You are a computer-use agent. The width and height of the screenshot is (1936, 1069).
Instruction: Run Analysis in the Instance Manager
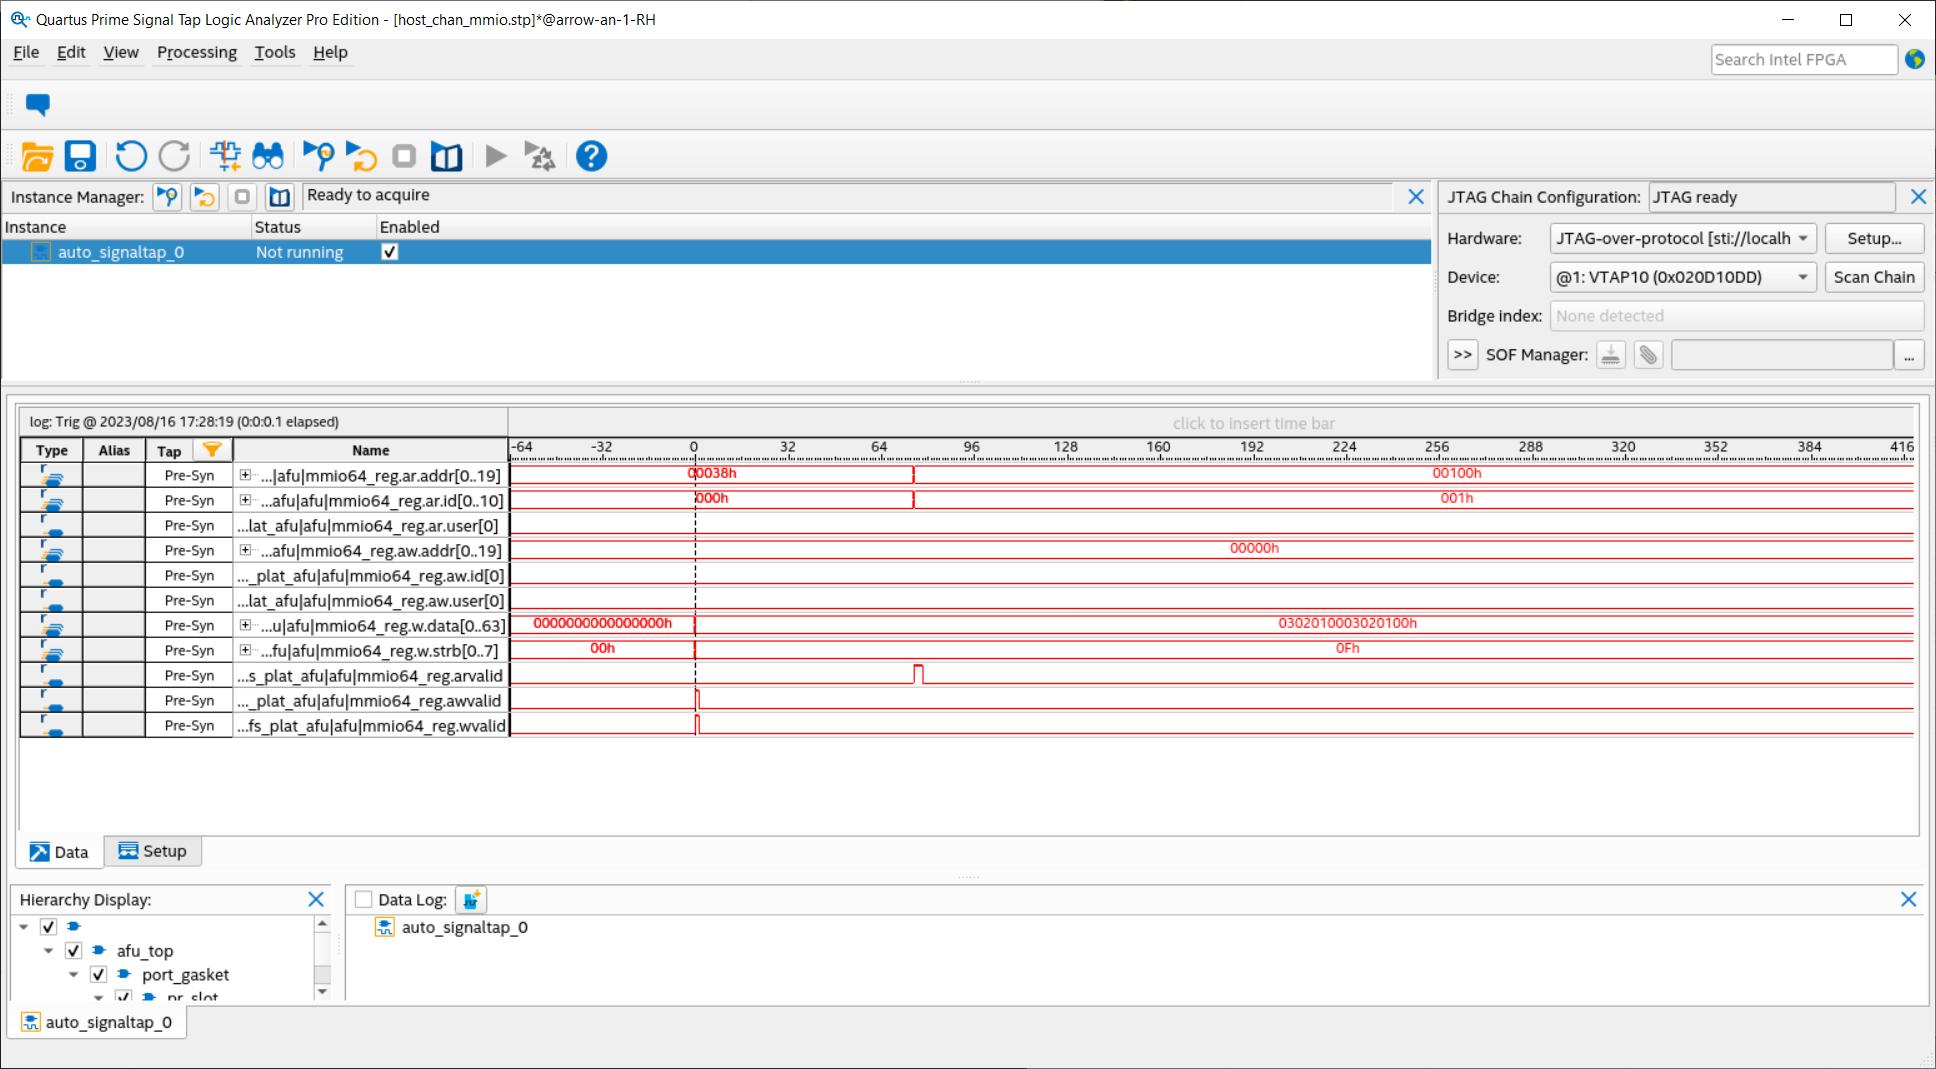click(167, 197)
